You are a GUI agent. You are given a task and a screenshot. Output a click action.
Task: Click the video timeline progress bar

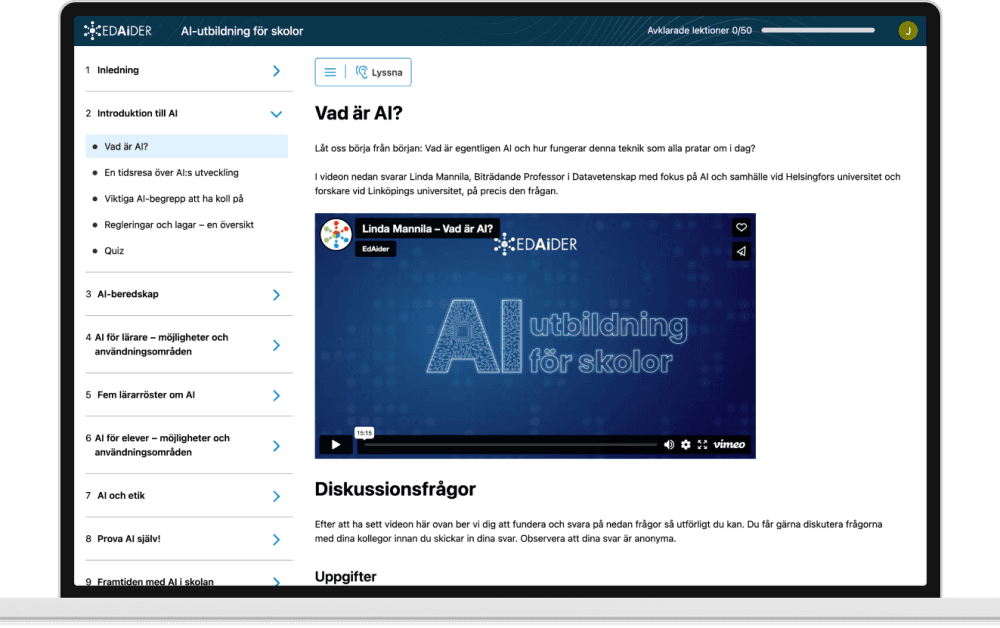pyautogui.click(x=500, y=443)
